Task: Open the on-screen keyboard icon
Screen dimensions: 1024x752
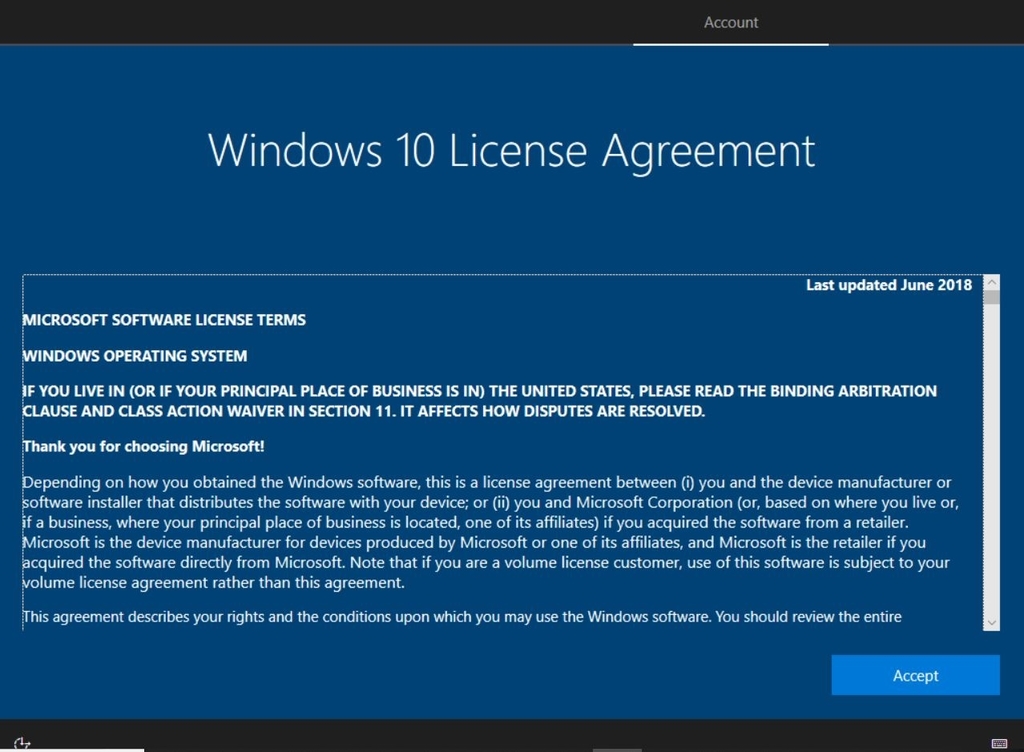Action: [999, 744]
